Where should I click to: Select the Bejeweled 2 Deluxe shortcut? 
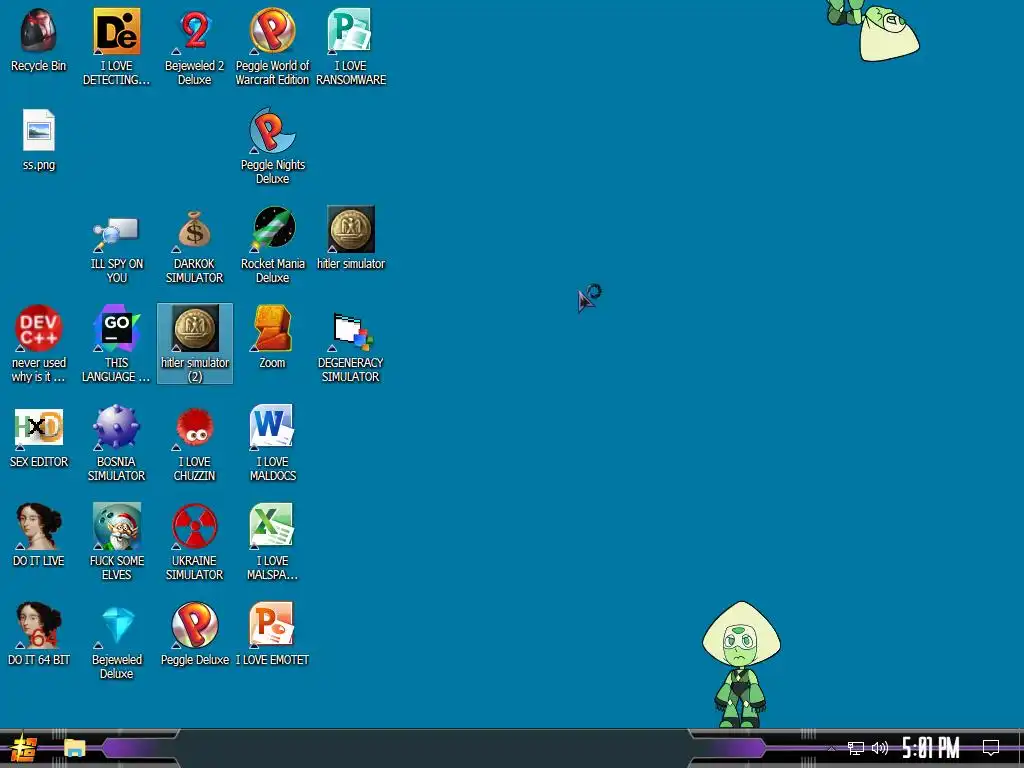click(195, 47)
